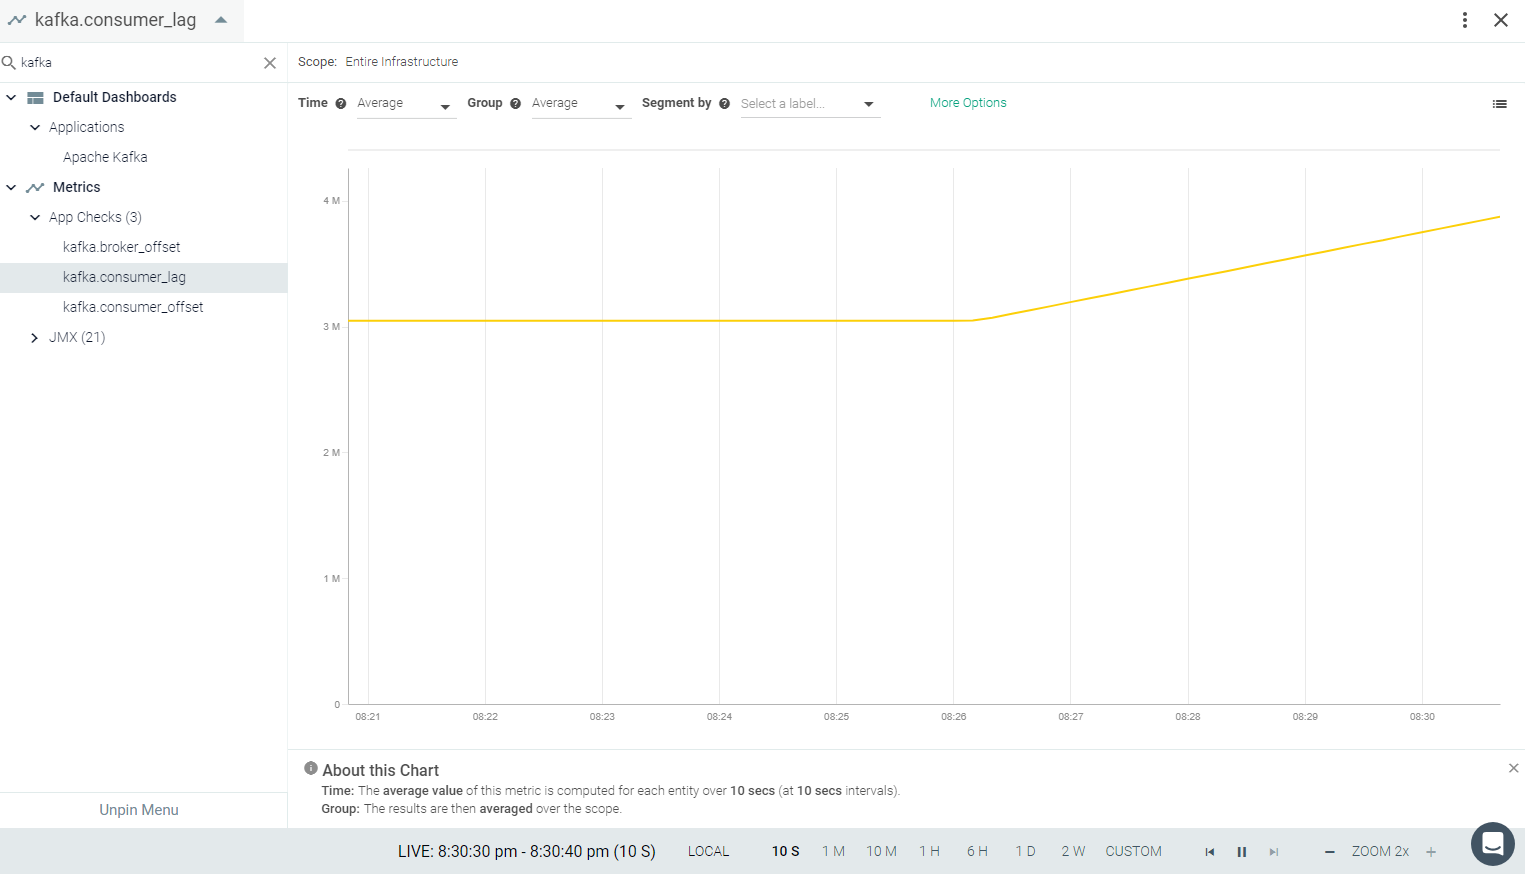1525x874 pixels.
Task: Pause the live time navigation
Action: 1242,852
